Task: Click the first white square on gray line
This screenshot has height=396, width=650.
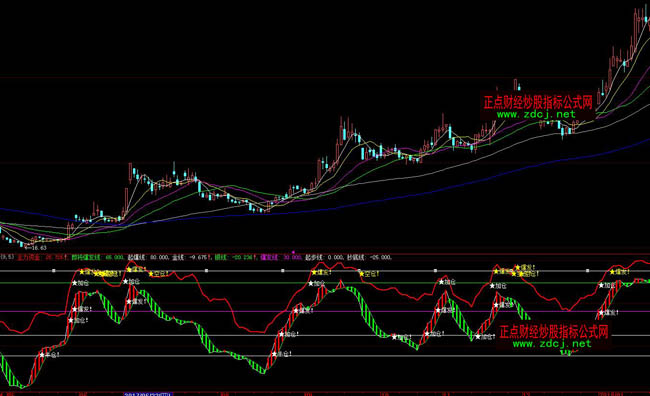Action: tap(53, 271)
